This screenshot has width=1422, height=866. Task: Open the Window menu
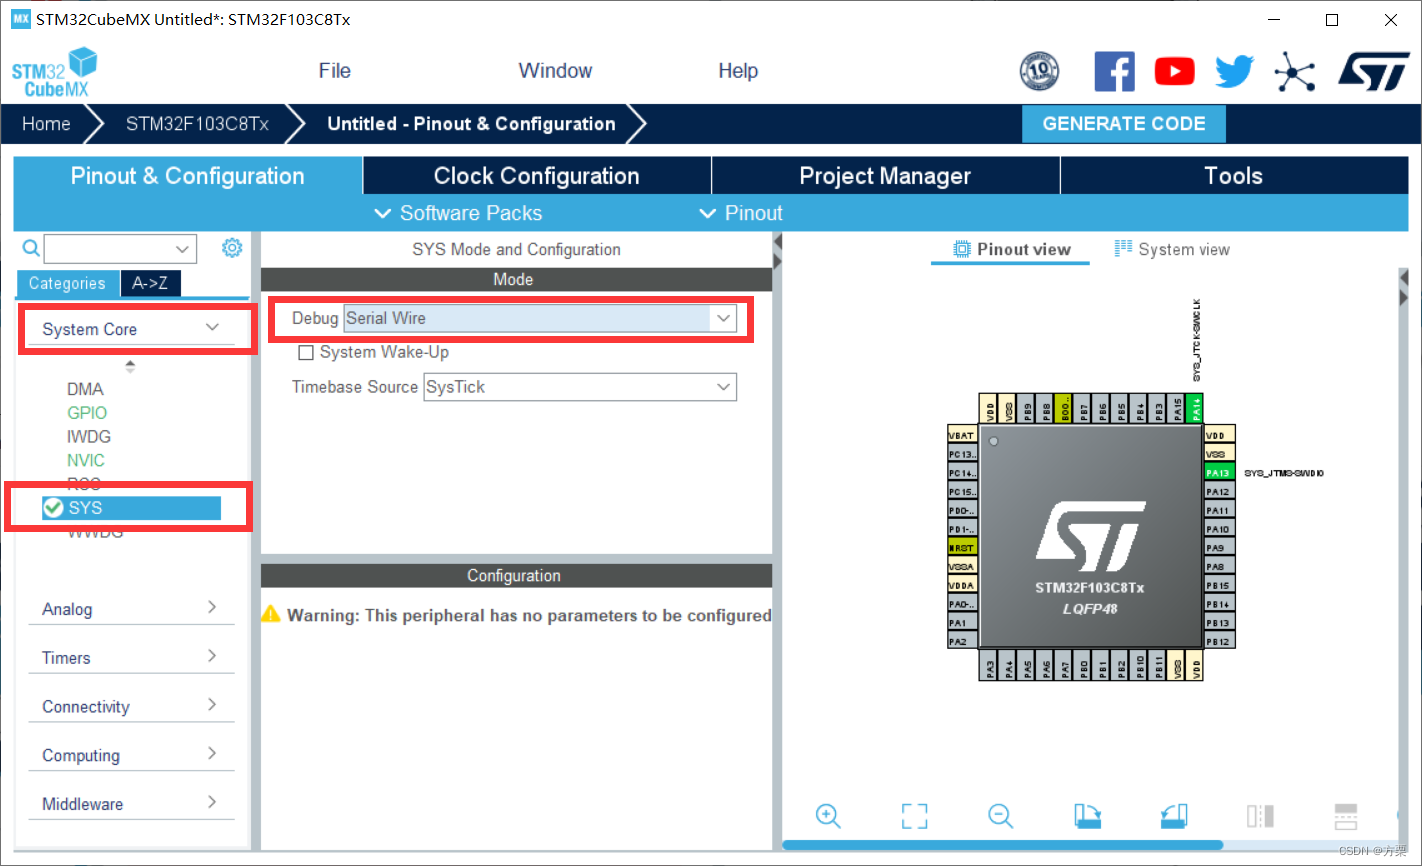(555, 71)
